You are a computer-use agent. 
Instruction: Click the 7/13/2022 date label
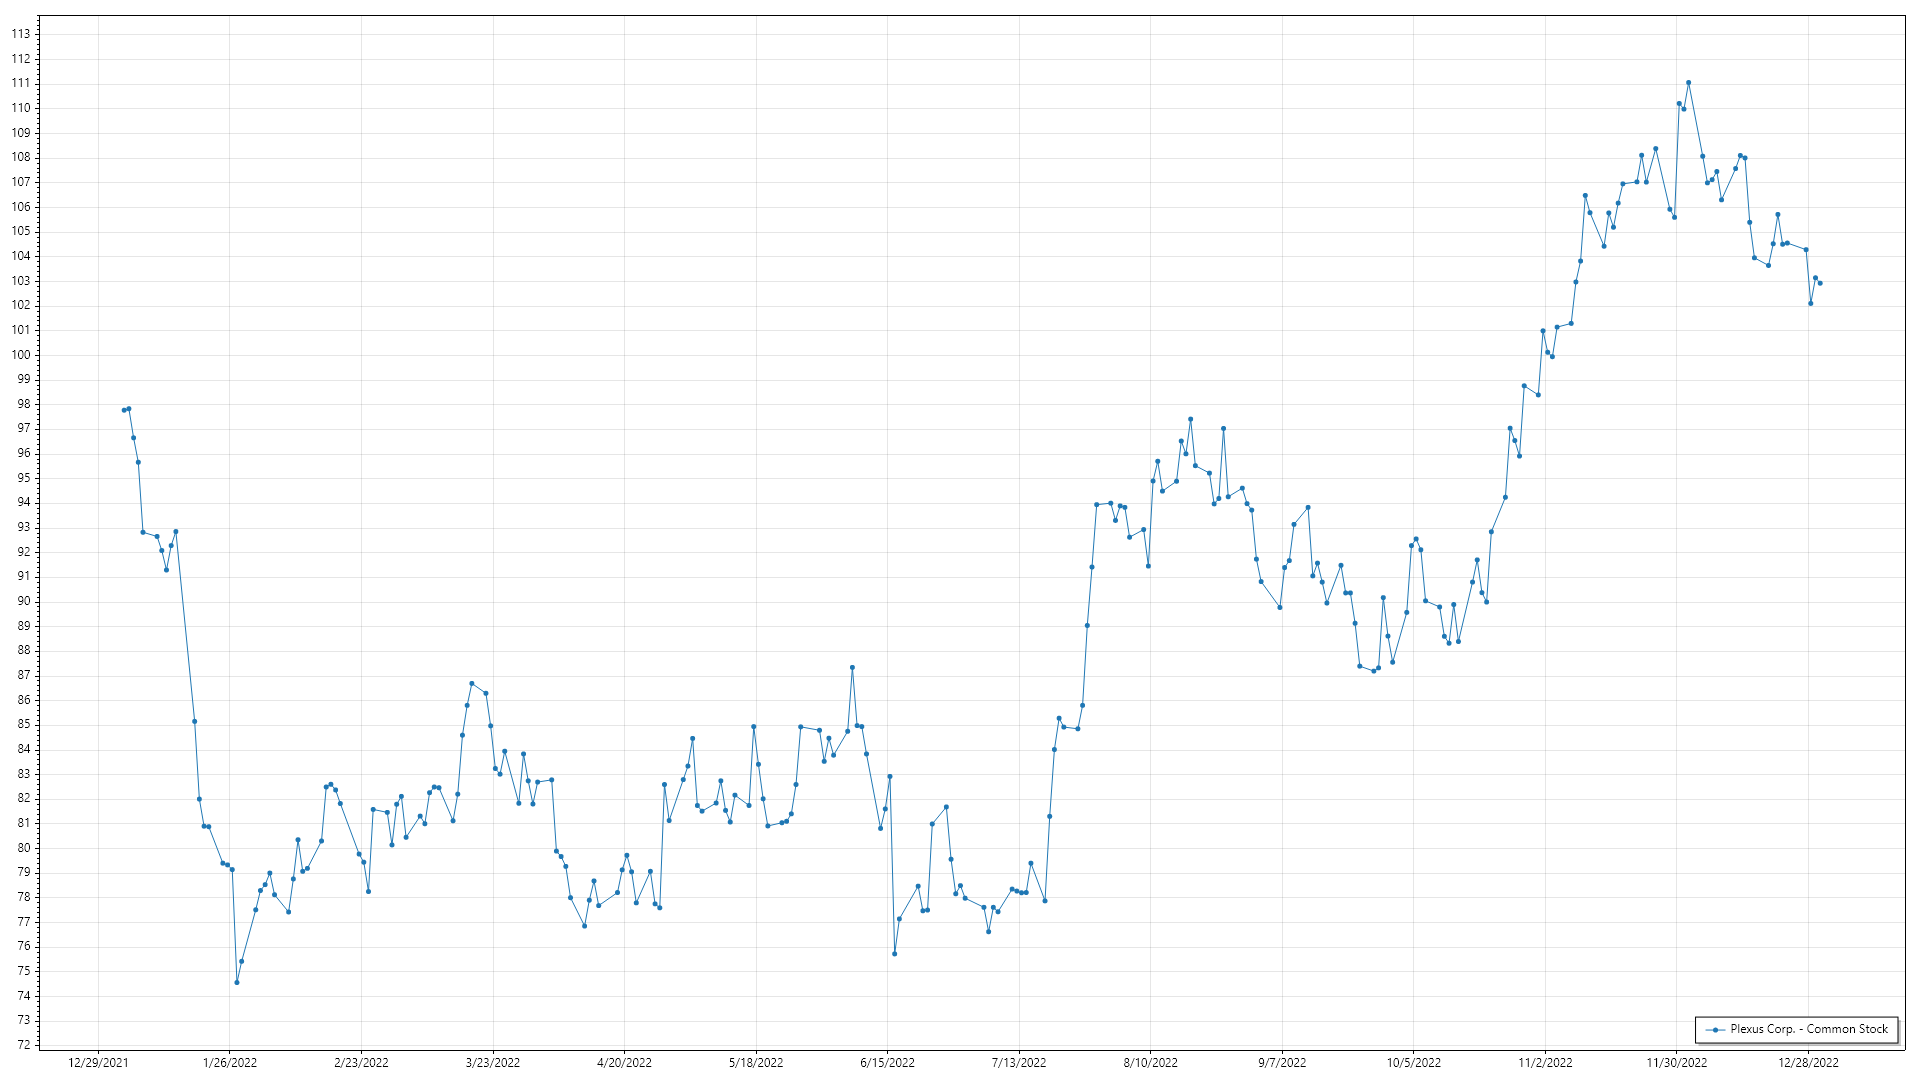coord(1019,1063)
